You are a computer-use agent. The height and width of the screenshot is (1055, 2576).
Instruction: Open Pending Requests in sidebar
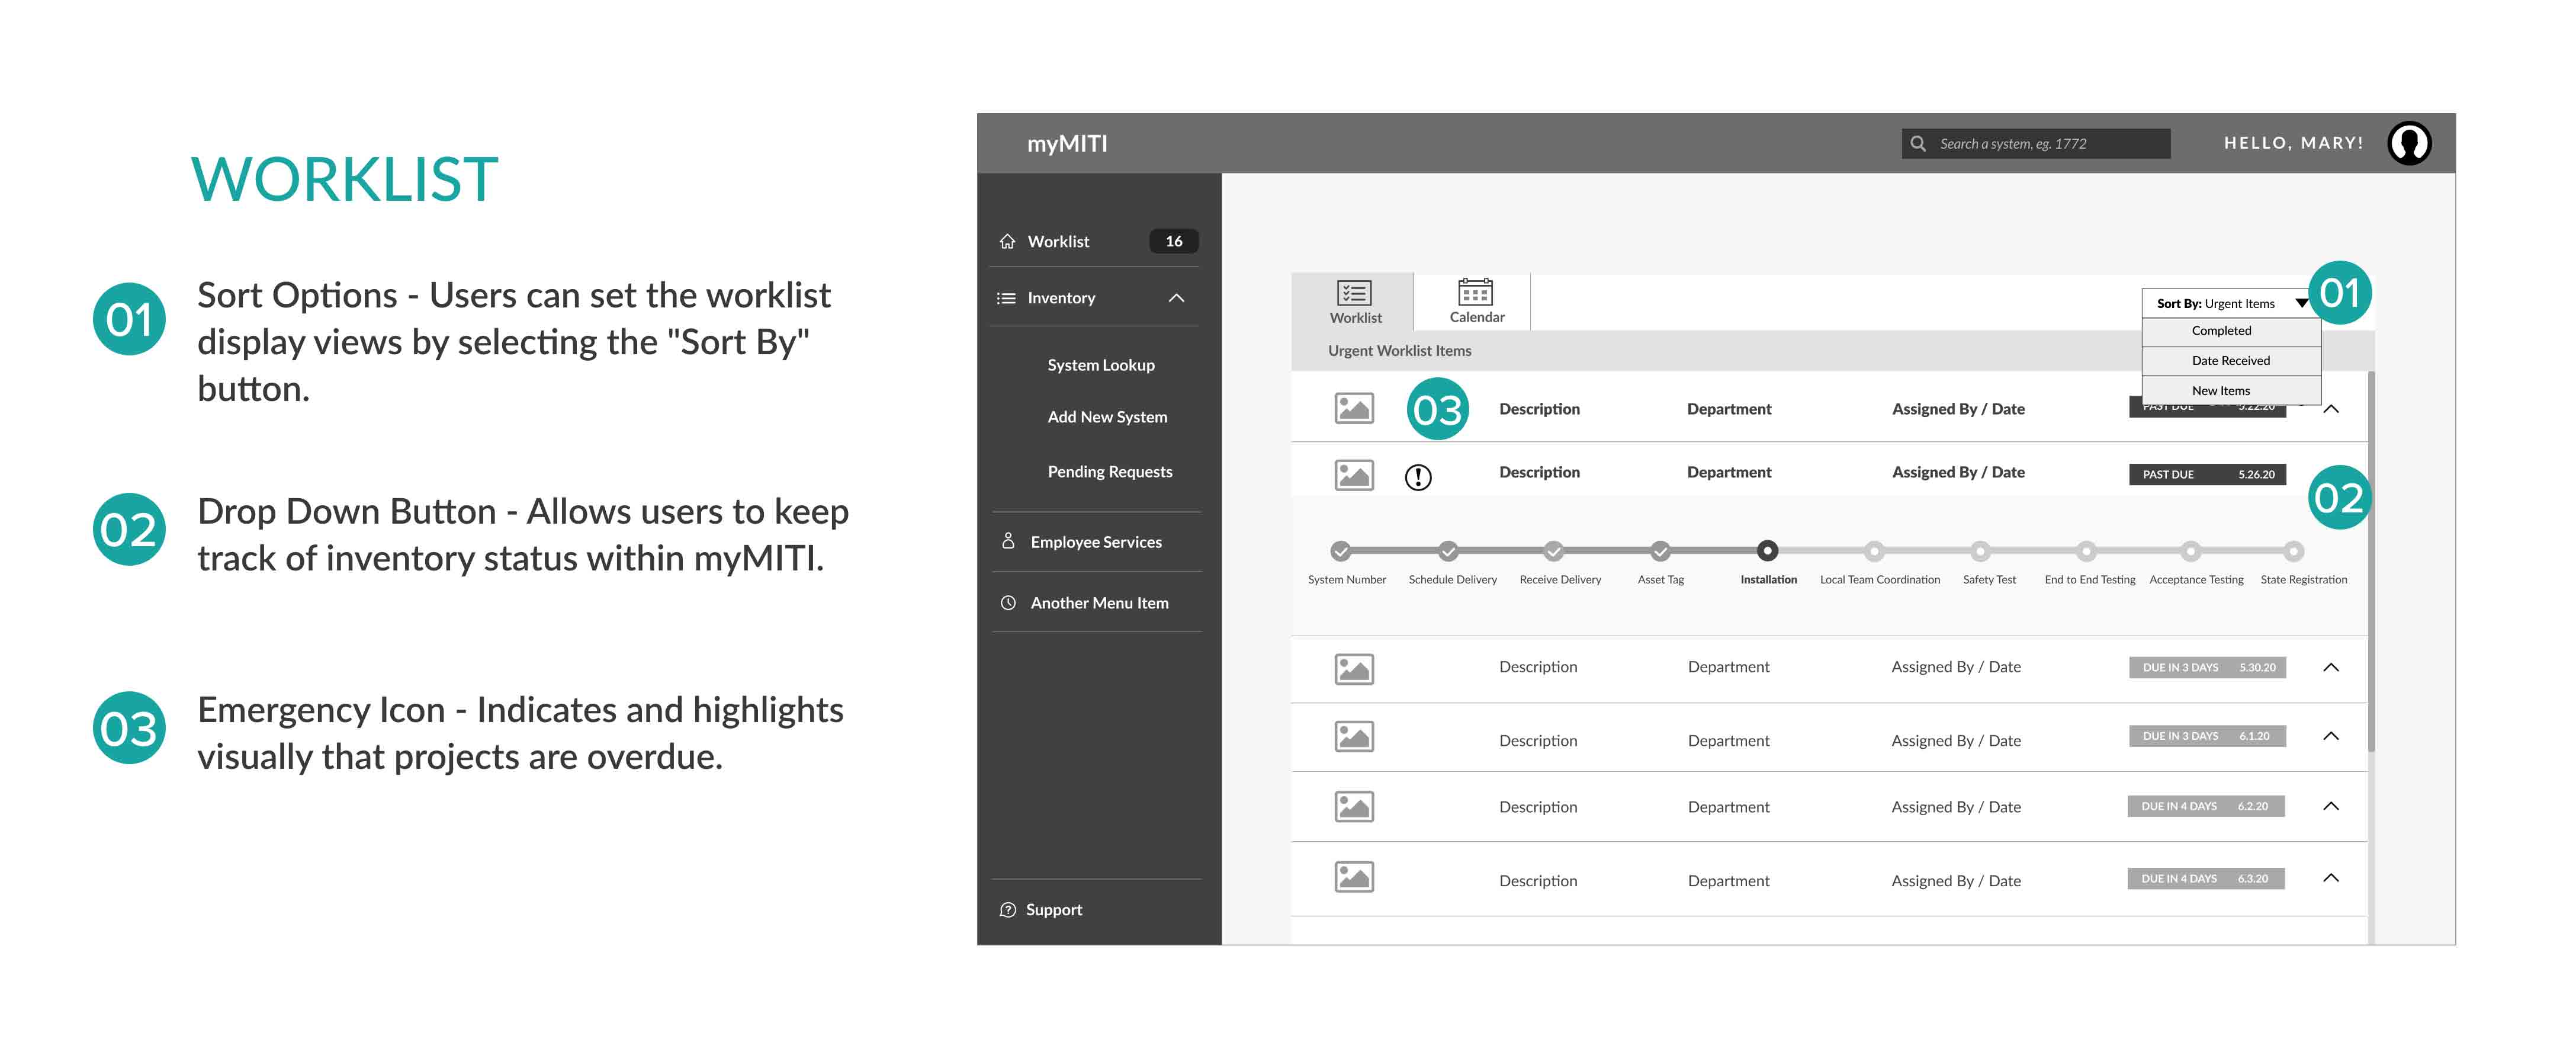(x=1109, y=472)
